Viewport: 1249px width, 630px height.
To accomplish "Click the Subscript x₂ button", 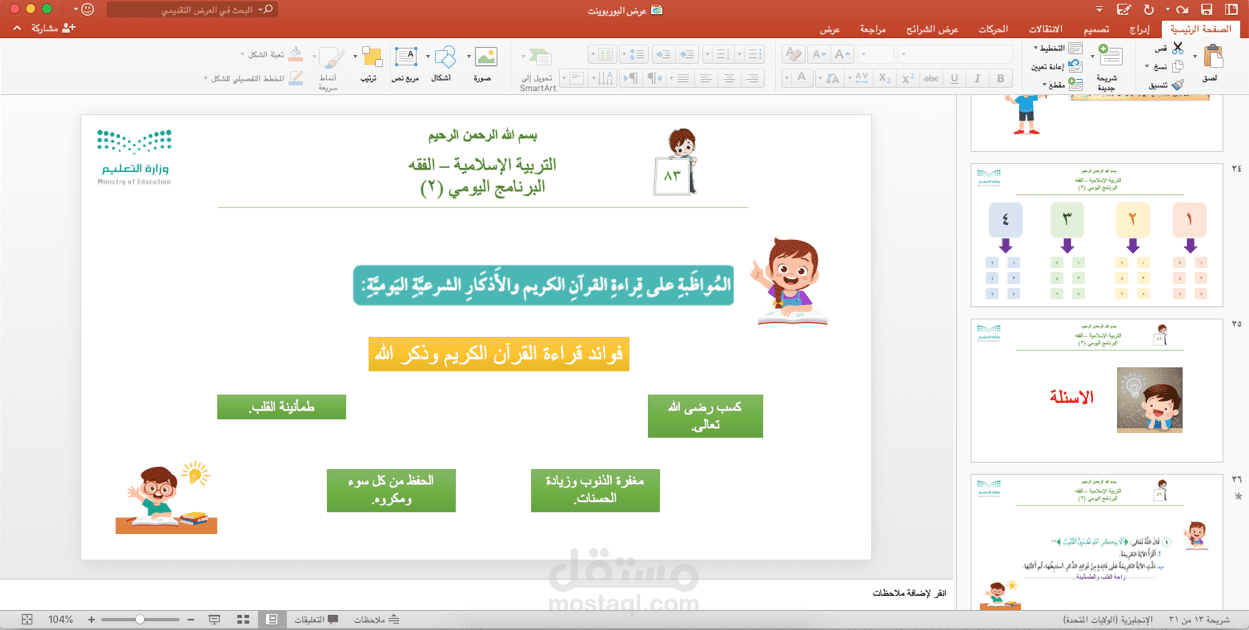I will [883, 78].
